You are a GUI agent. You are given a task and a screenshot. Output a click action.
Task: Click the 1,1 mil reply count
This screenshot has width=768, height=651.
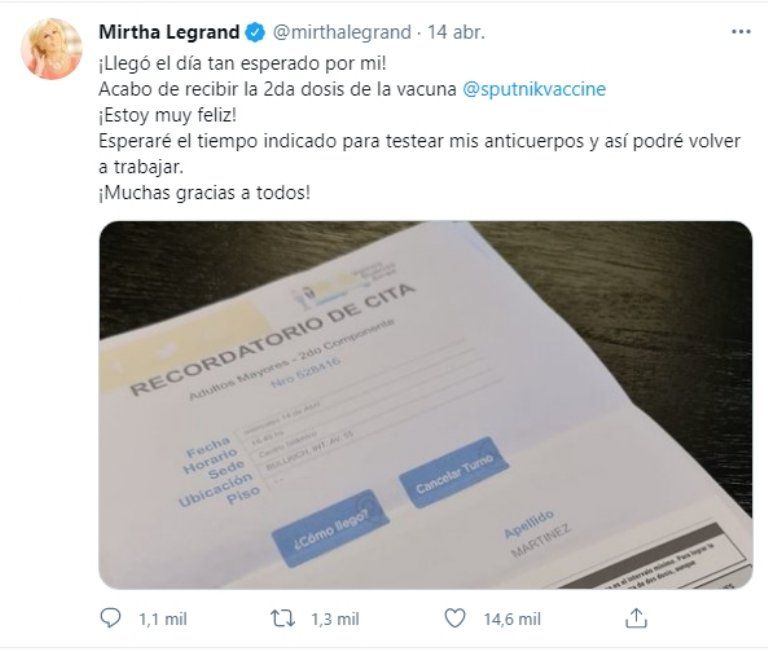pyautogui.click(x=162, y=619)
